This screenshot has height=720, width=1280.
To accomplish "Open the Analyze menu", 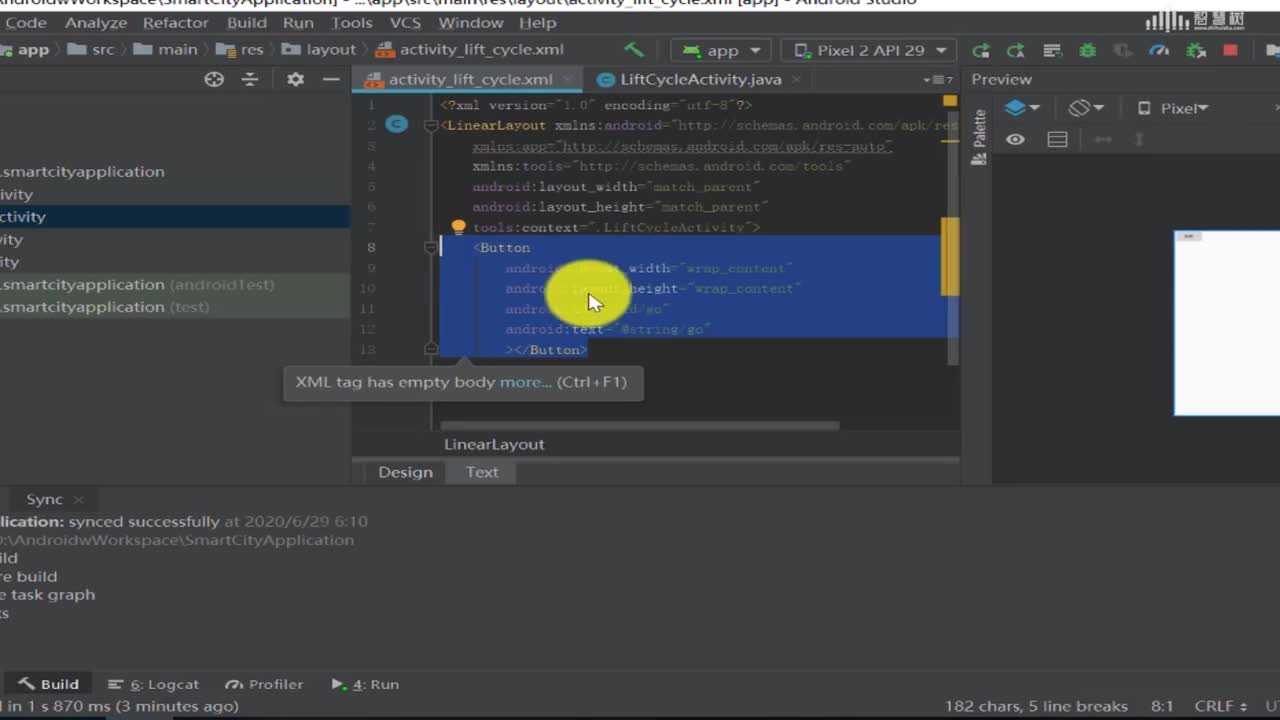I will pyautogui.click(x=95, y=22).
